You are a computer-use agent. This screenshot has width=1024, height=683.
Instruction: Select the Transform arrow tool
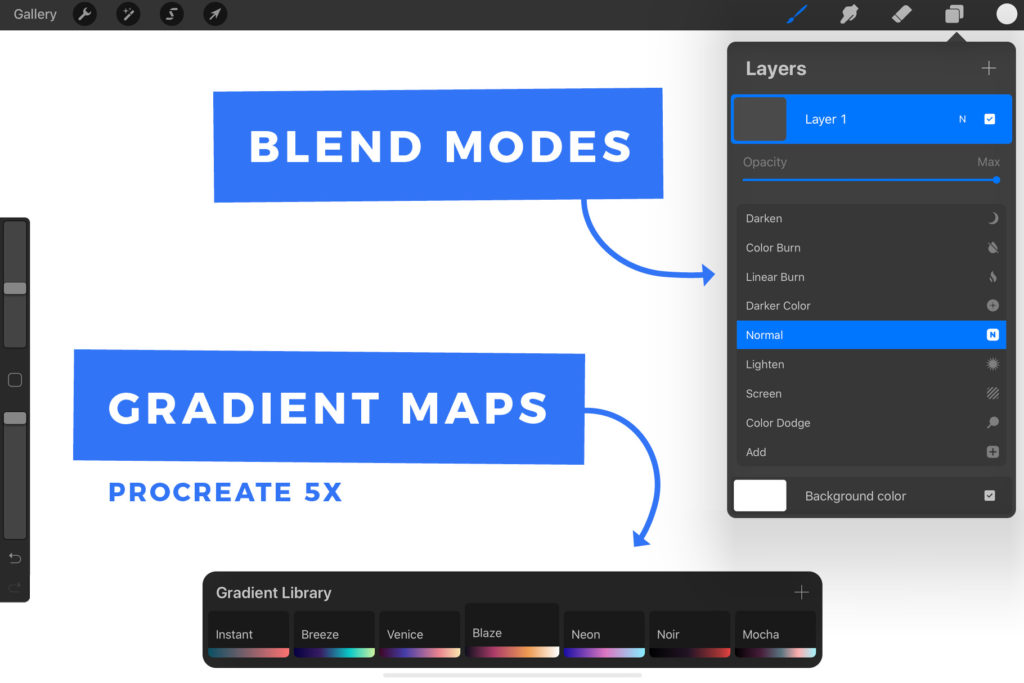pos(214,14)
